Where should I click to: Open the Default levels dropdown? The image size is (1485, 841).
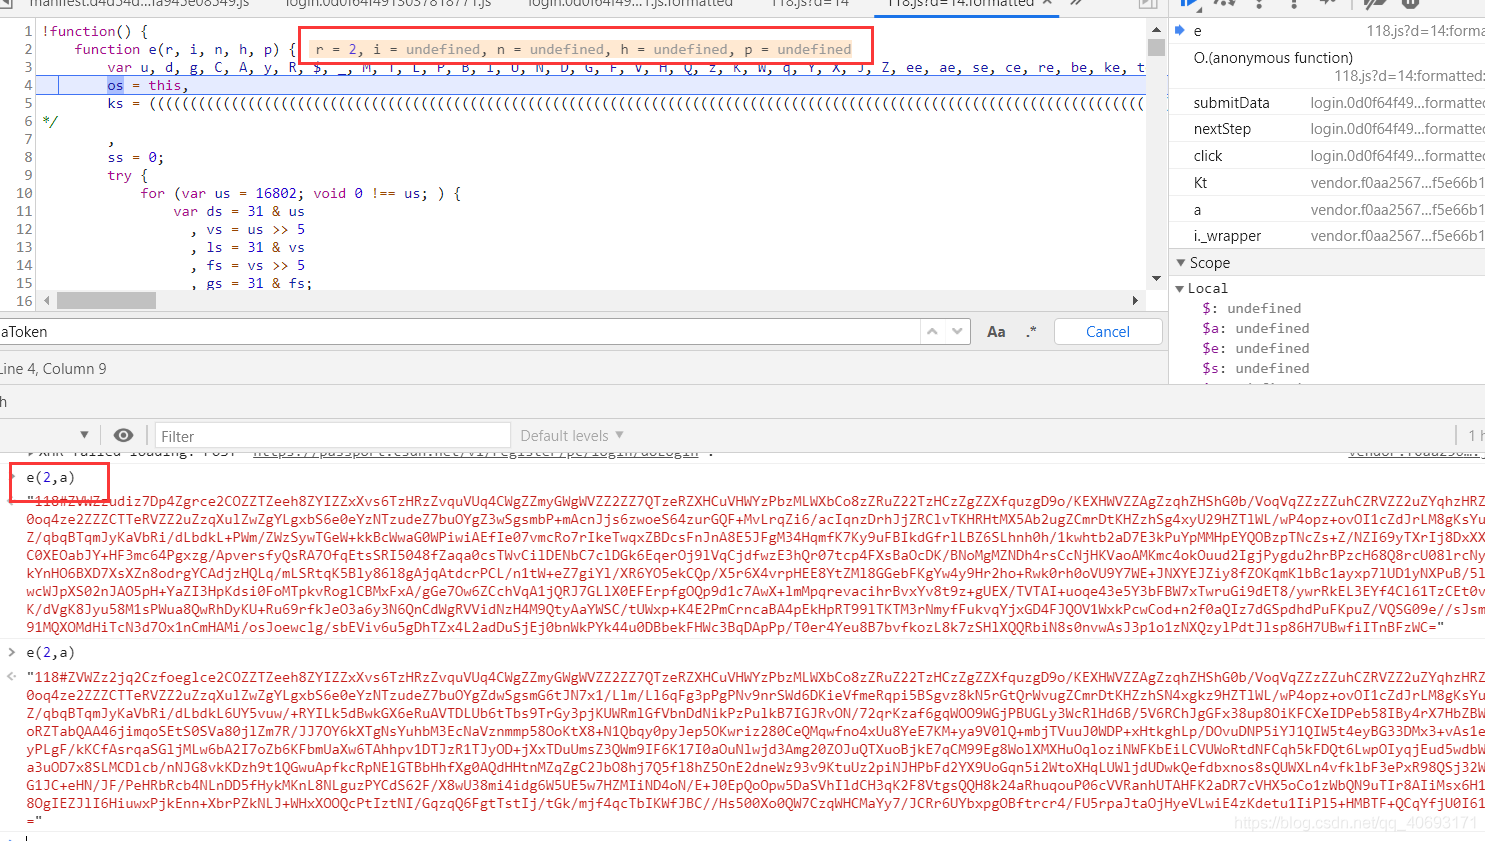point(572,435)
